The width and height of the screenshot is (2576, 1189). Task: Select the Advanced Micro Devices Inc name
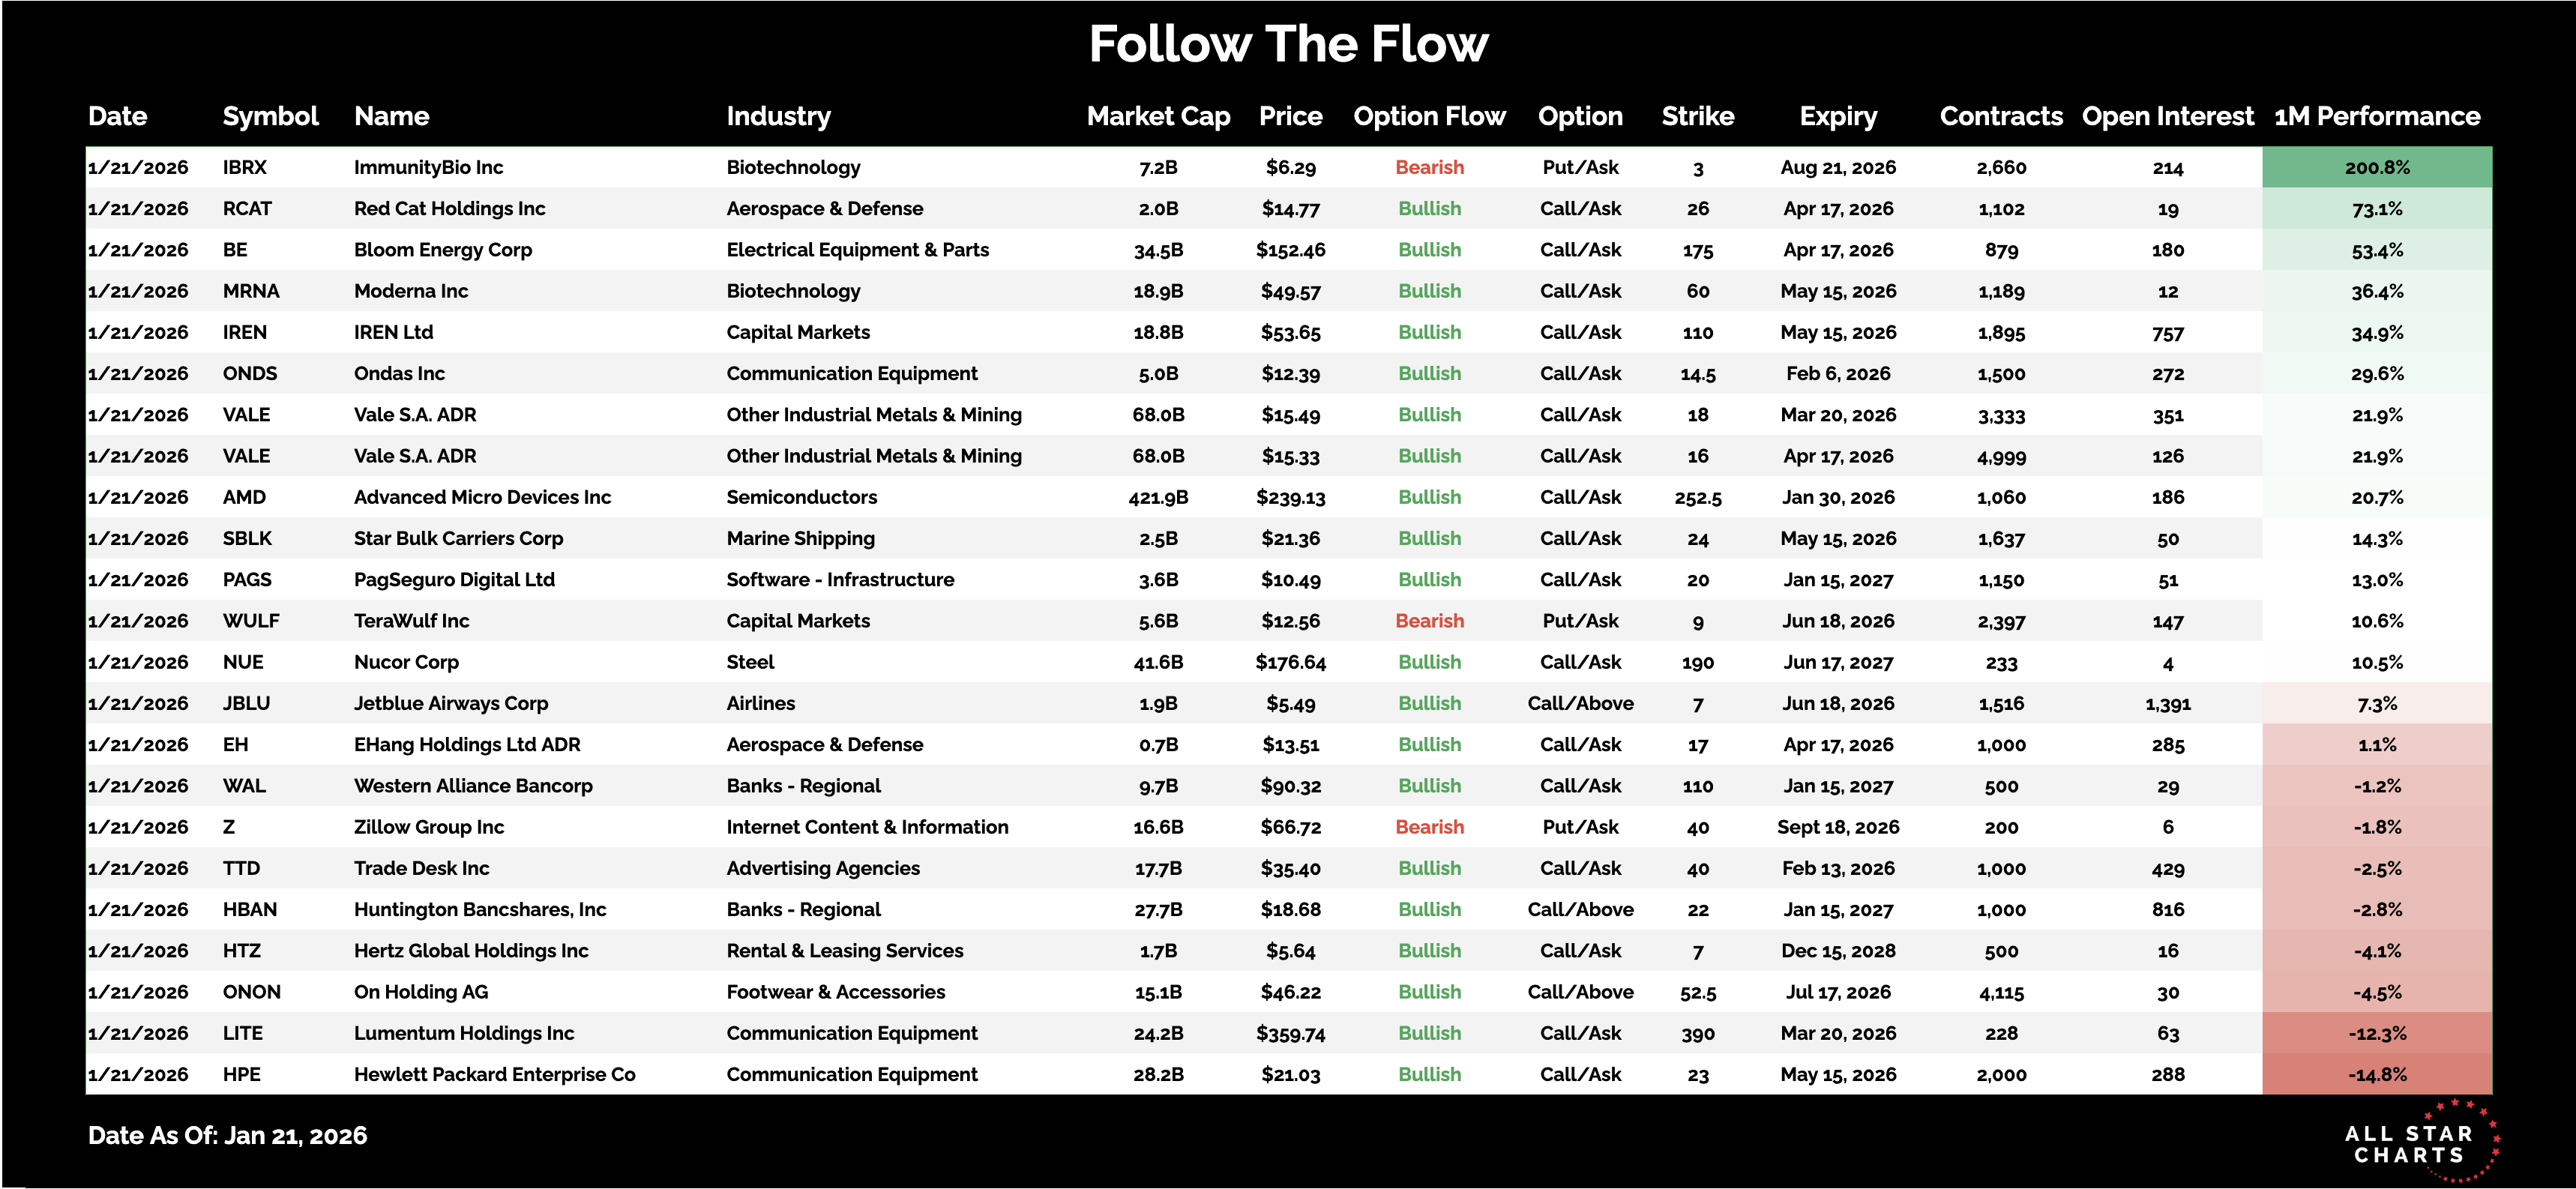click(x=482, y=497)
